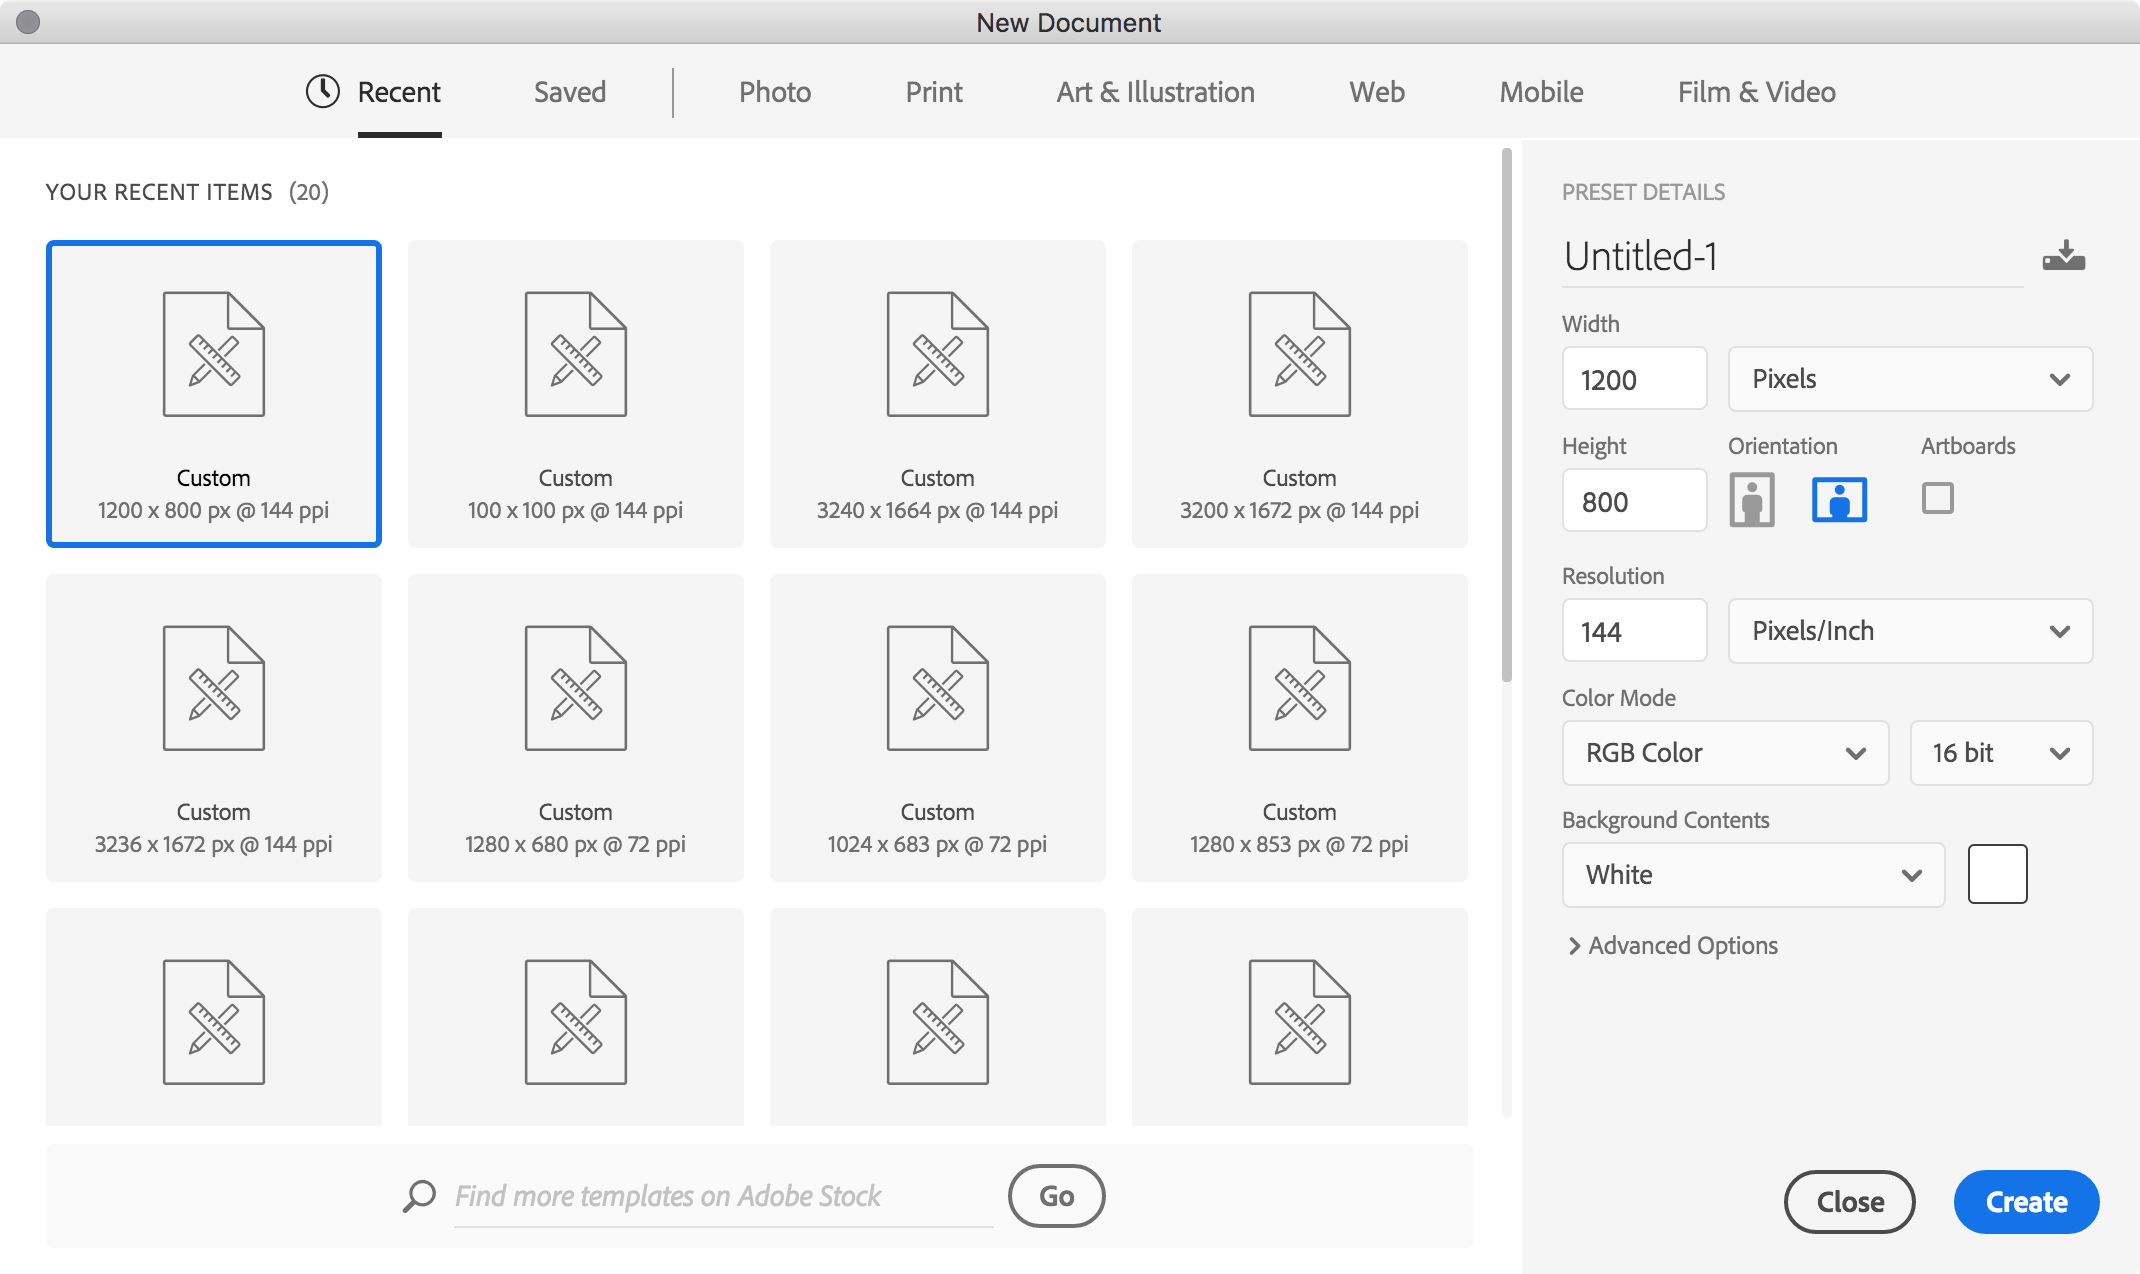Click the artboards toggle icon

click(1937, 497)
